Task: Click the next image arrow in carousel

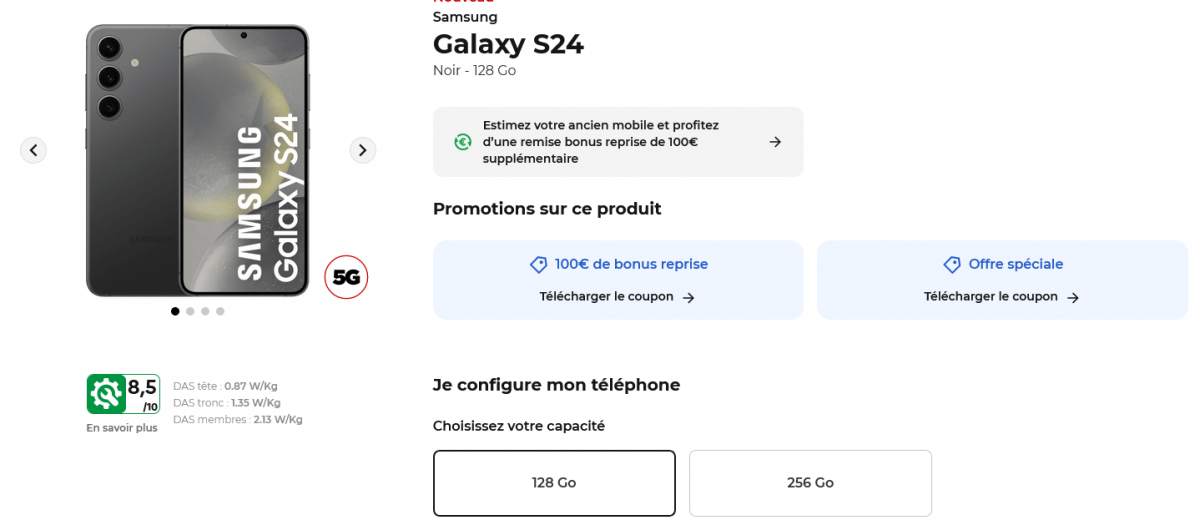Action: pyautogui.click(x=362, y=150)
